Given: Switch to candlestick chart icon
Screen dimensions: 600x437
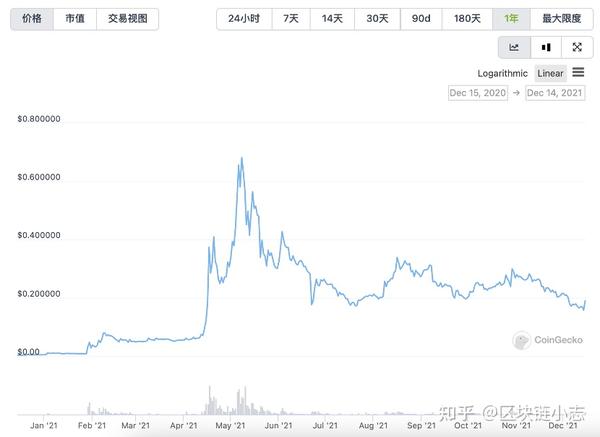Looking at the screenshot, I should (x=546, y=47).
